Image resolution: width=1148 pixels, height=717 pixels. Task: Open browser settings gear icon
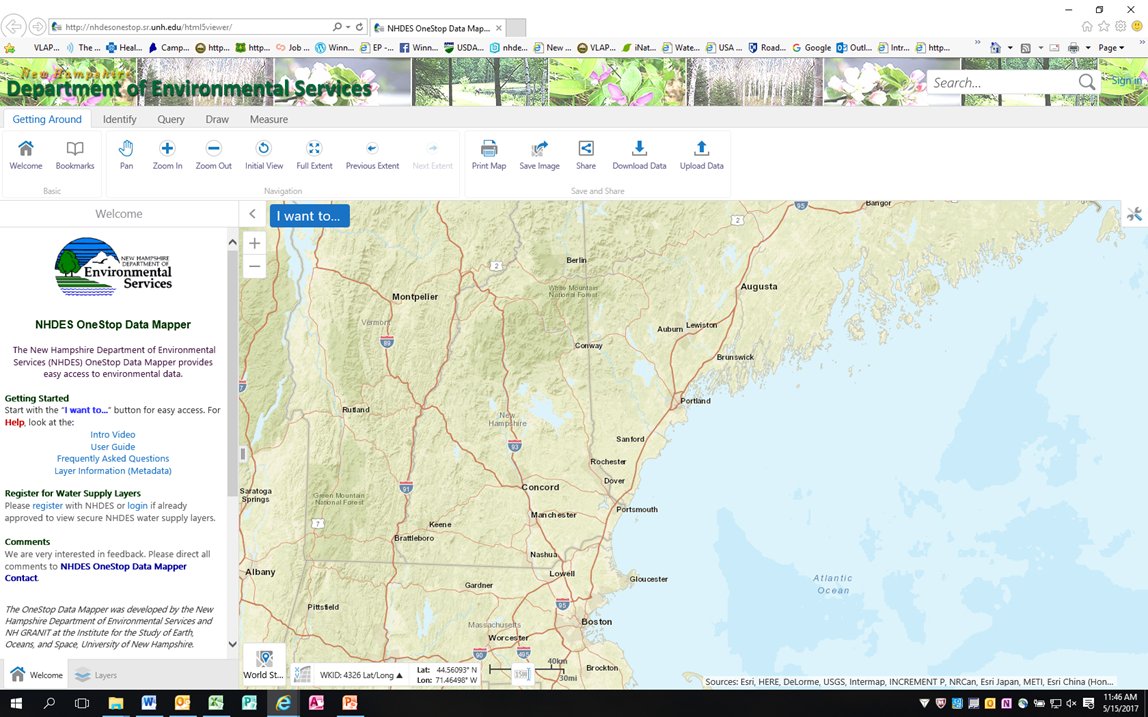[x=1120, y=26]
